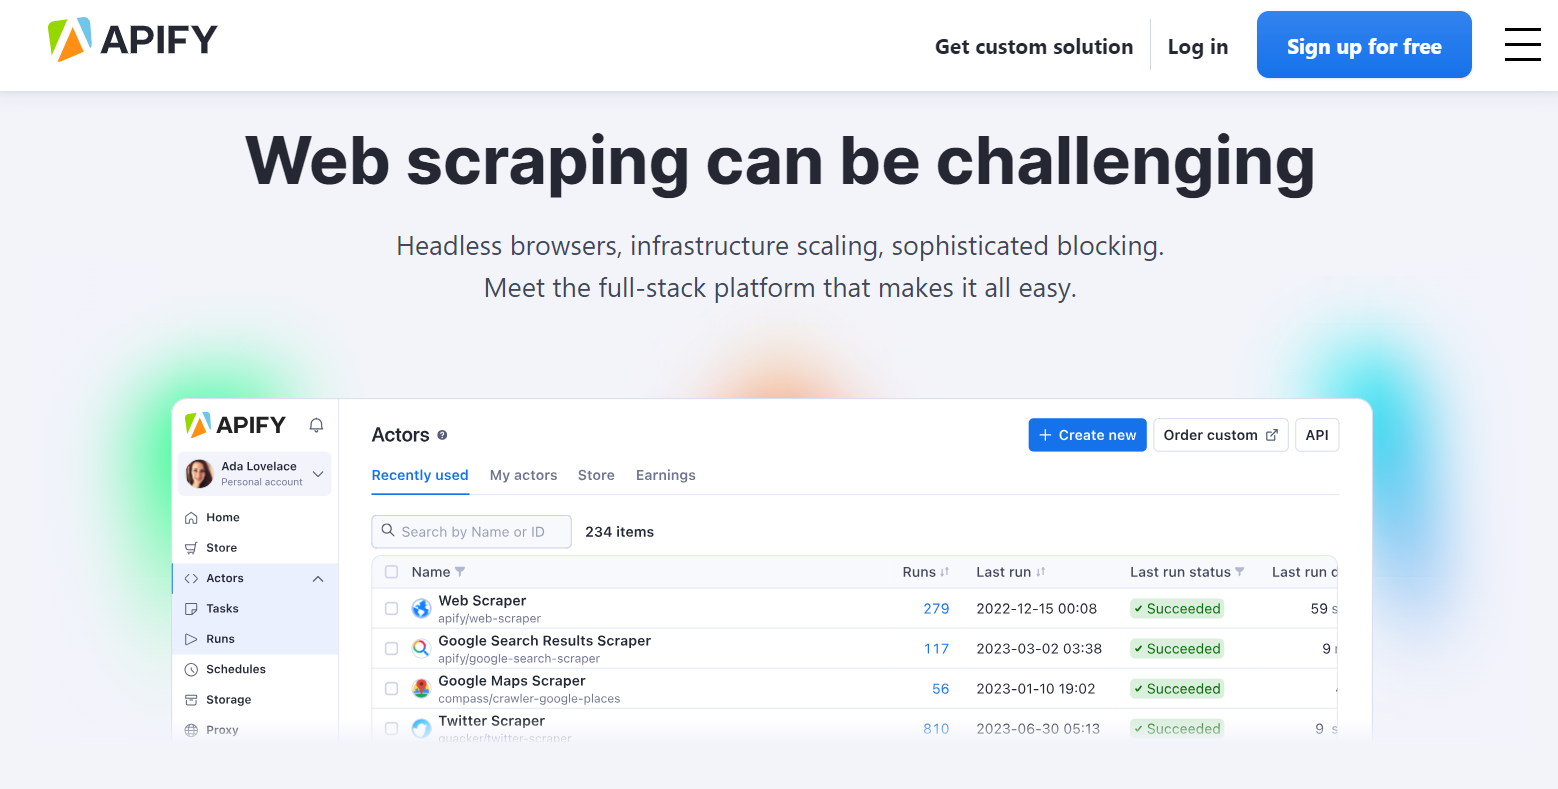1558x789 pixels.
Task: Click the Apify logo in the header
Action: click(132, 40)
